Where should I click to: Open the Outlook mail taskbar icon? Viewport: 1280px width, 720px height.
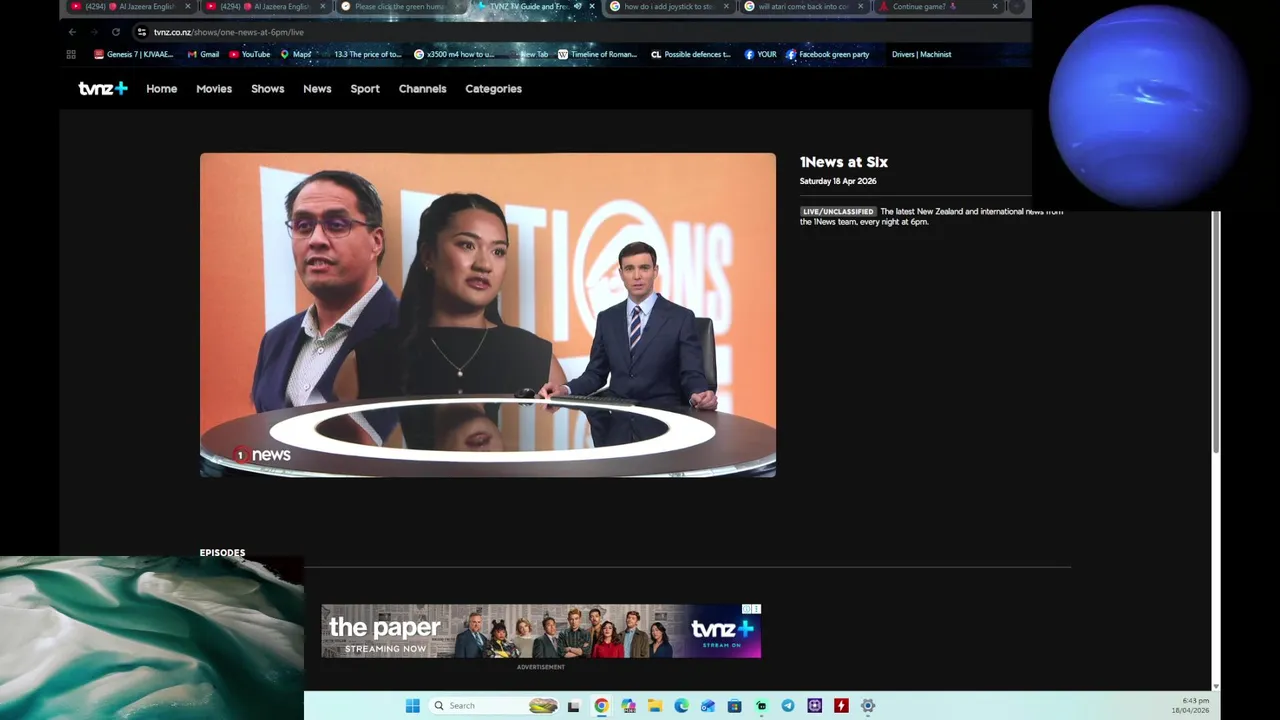point(708,706)
